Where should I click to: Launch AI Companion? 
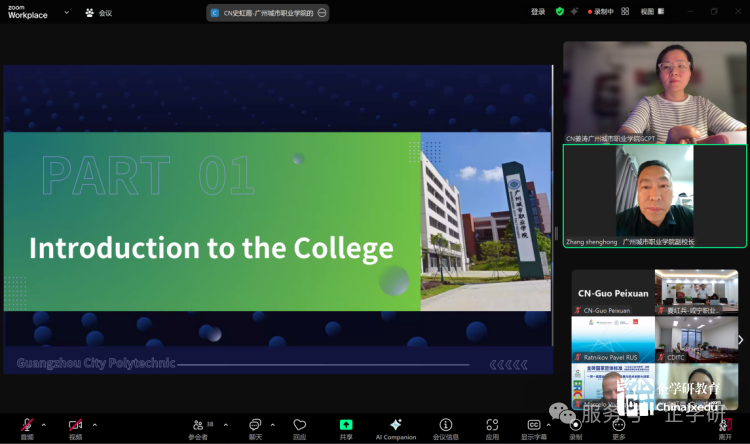pos(395,427)
